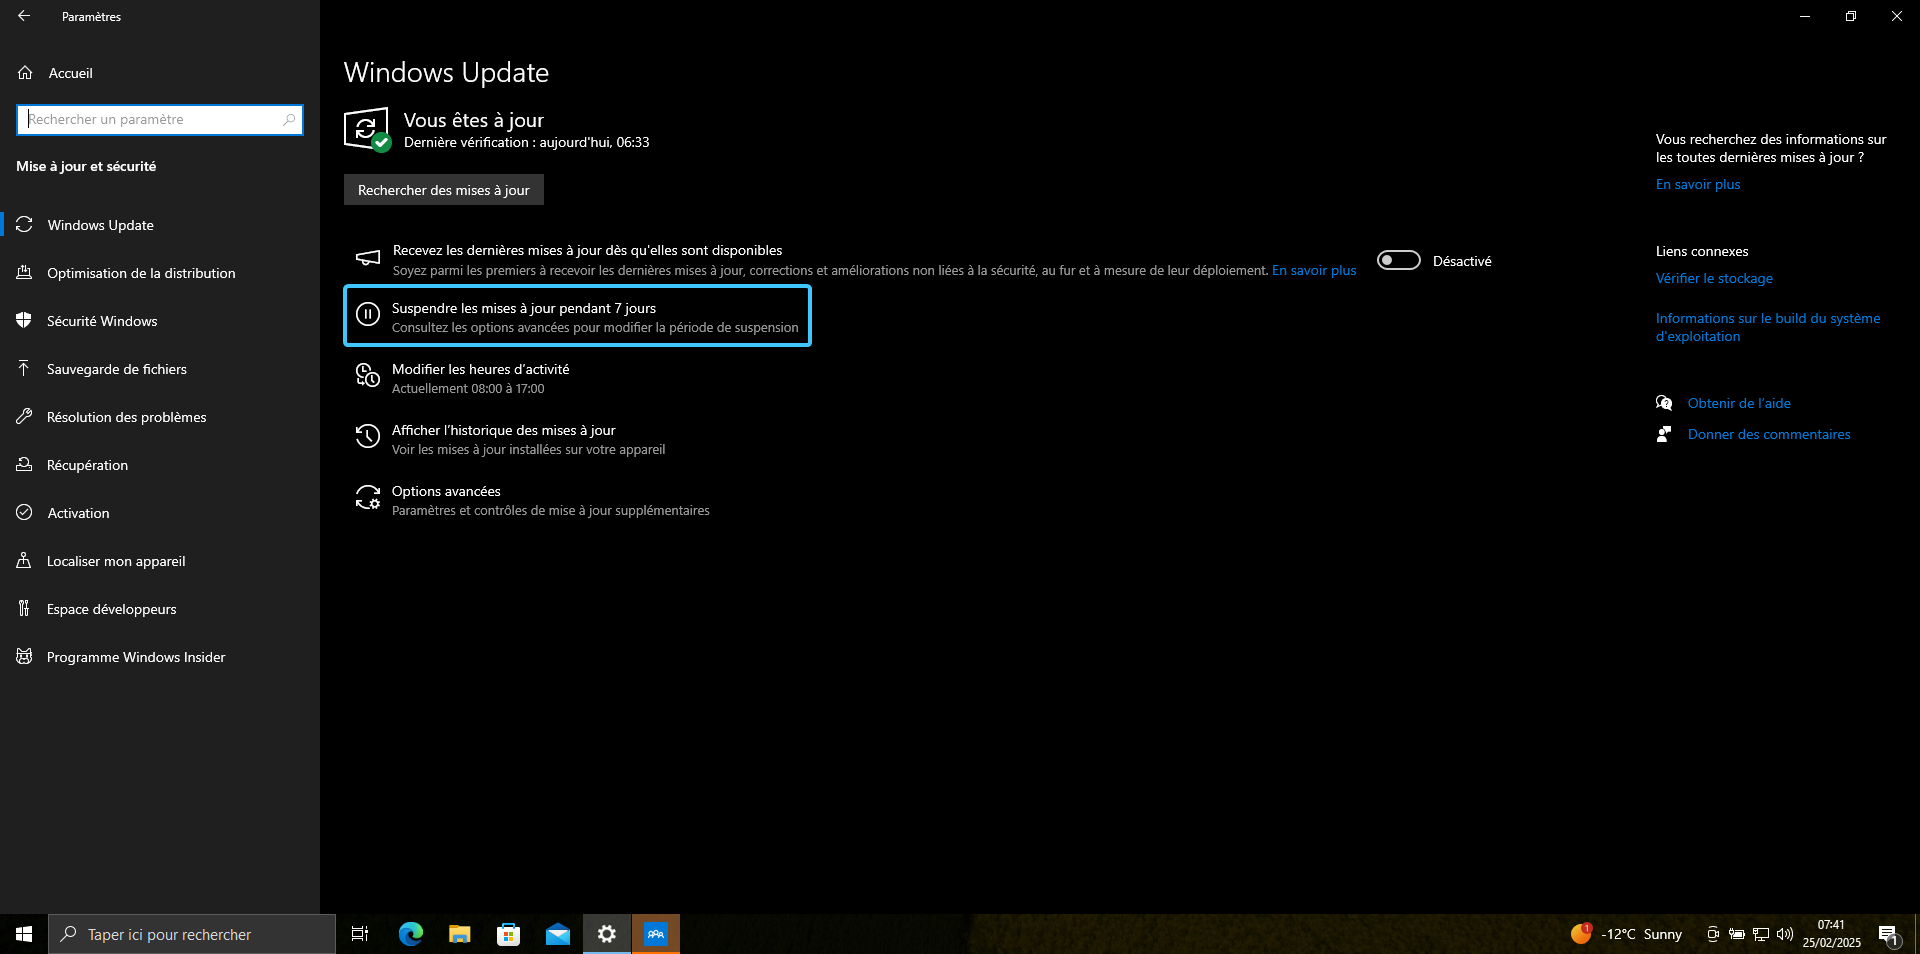Click the Settings gear taskbar icon
Viewport: 1920px width, 954px height.
tap(607, 934)
